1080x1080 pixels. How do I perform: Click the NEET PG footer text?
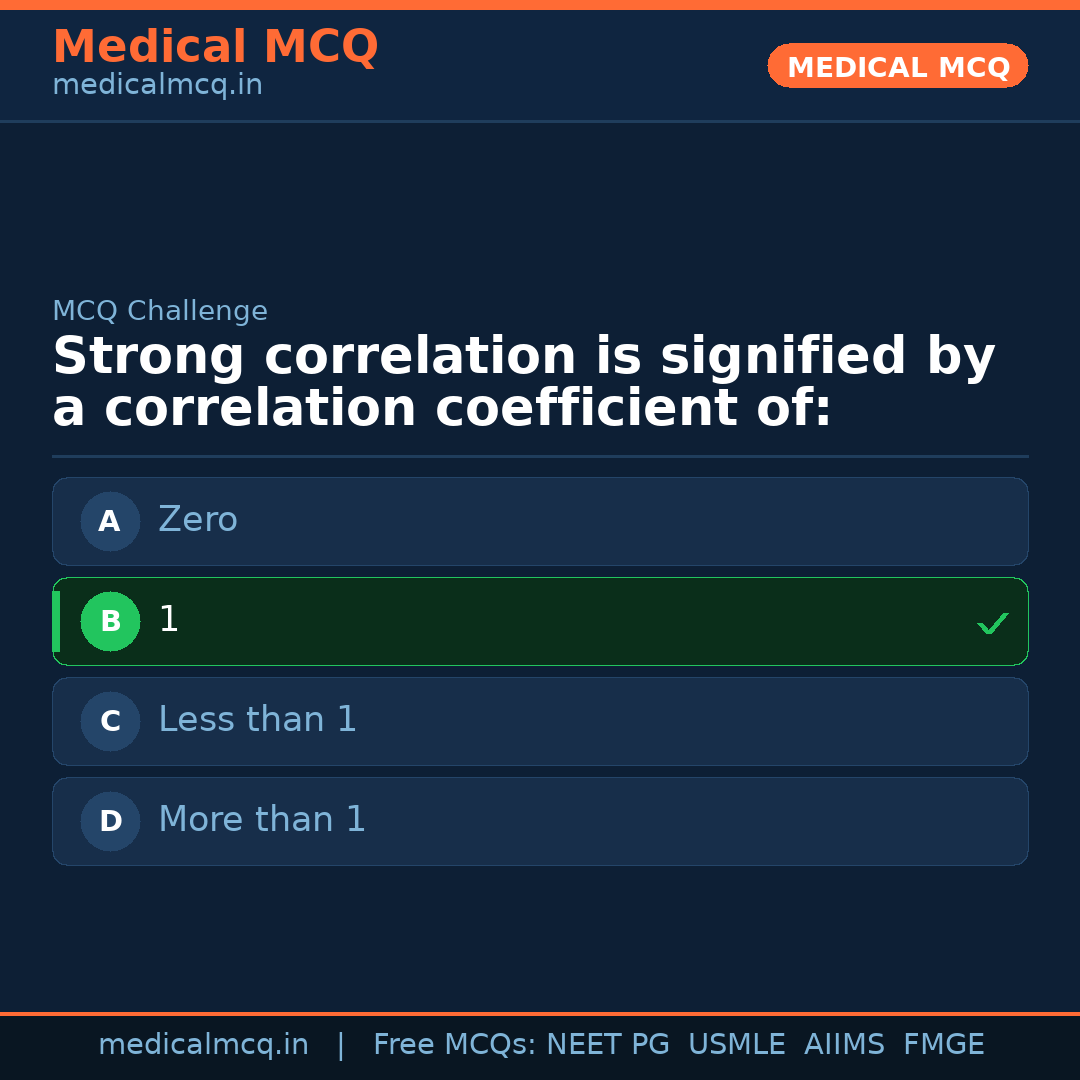pyautogui.click(x=608, y=1045)
